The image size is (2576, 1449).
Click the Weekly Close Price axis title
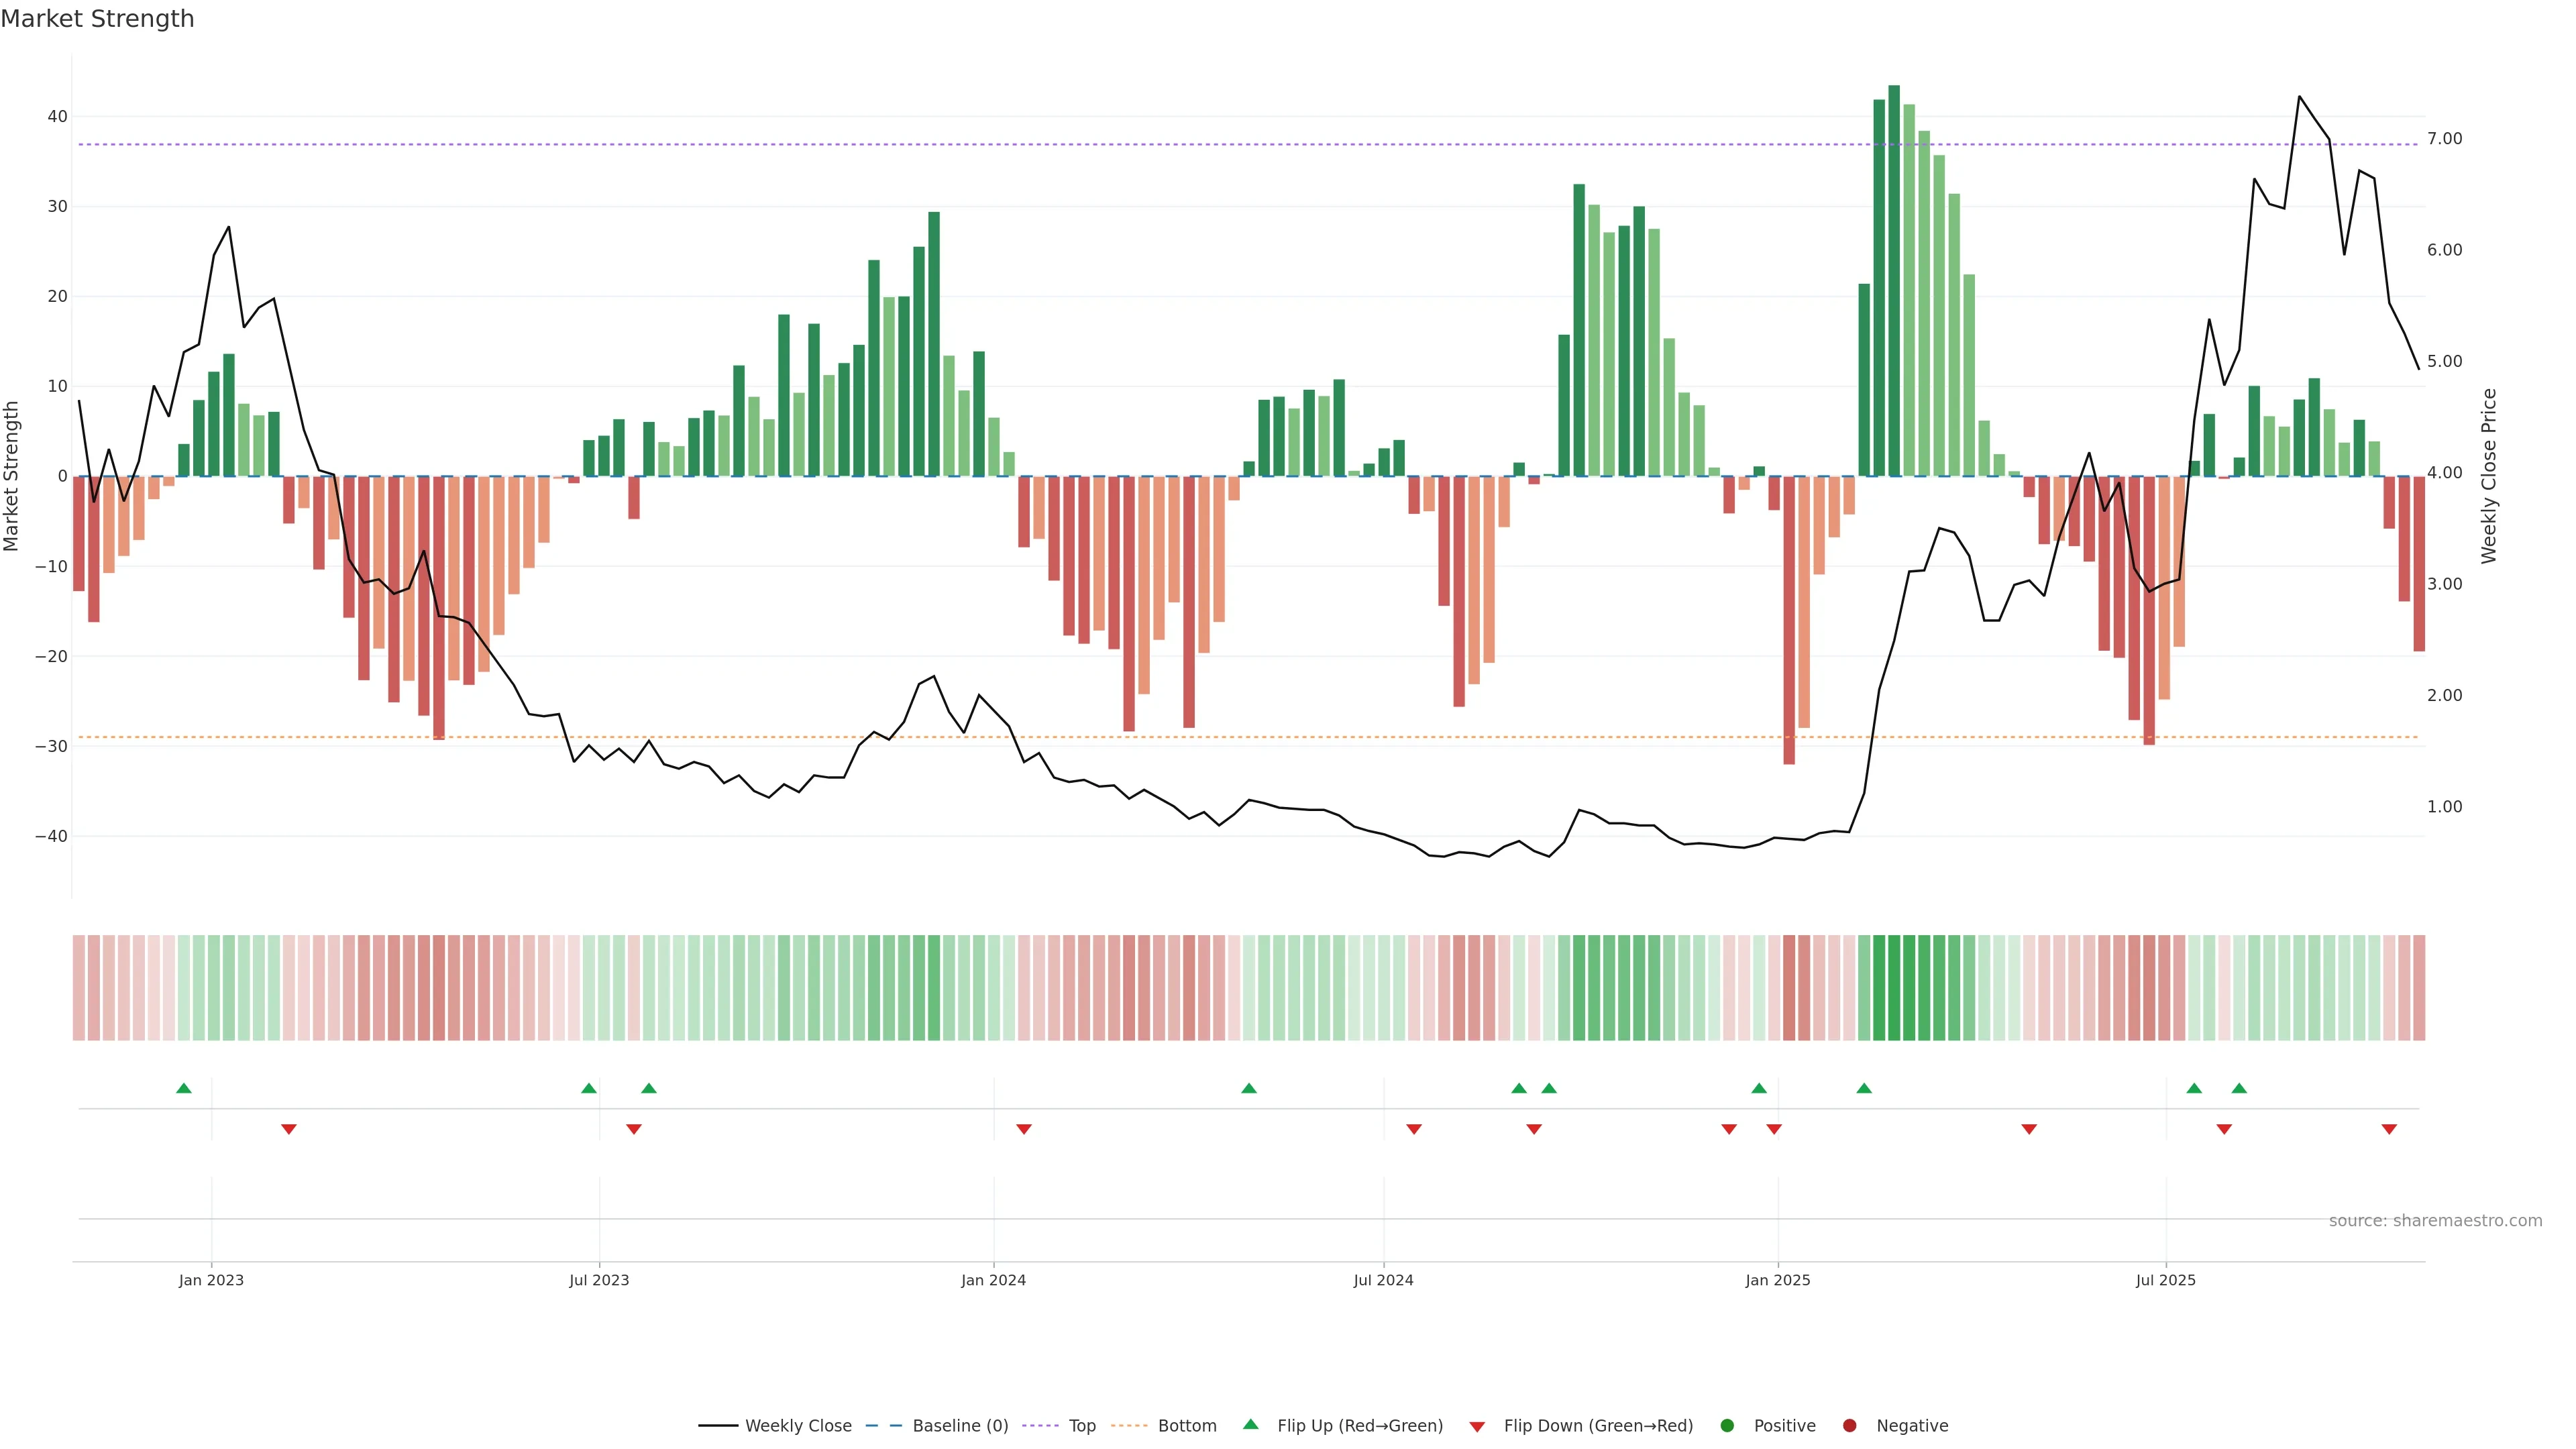point(2489,476)
